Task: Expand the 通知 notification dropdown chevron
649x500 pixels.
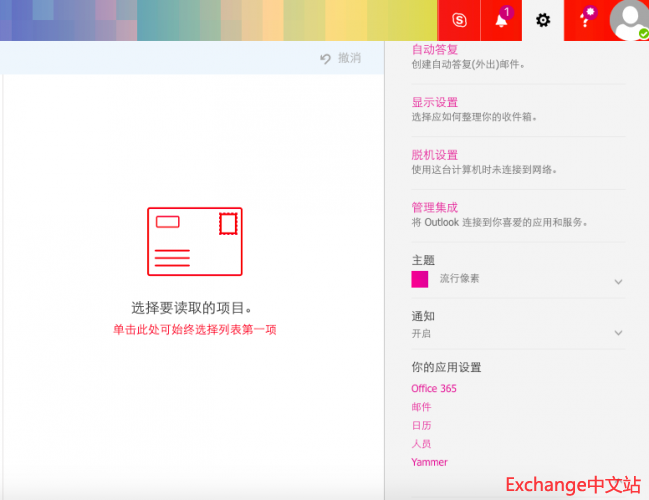Action: (618, 333)
